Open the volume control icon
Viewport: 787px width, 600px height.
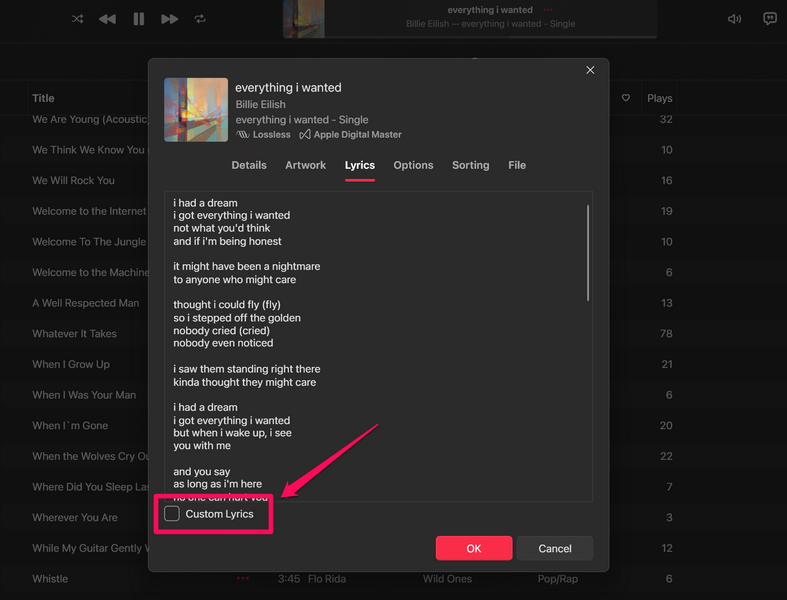[734, 19]
